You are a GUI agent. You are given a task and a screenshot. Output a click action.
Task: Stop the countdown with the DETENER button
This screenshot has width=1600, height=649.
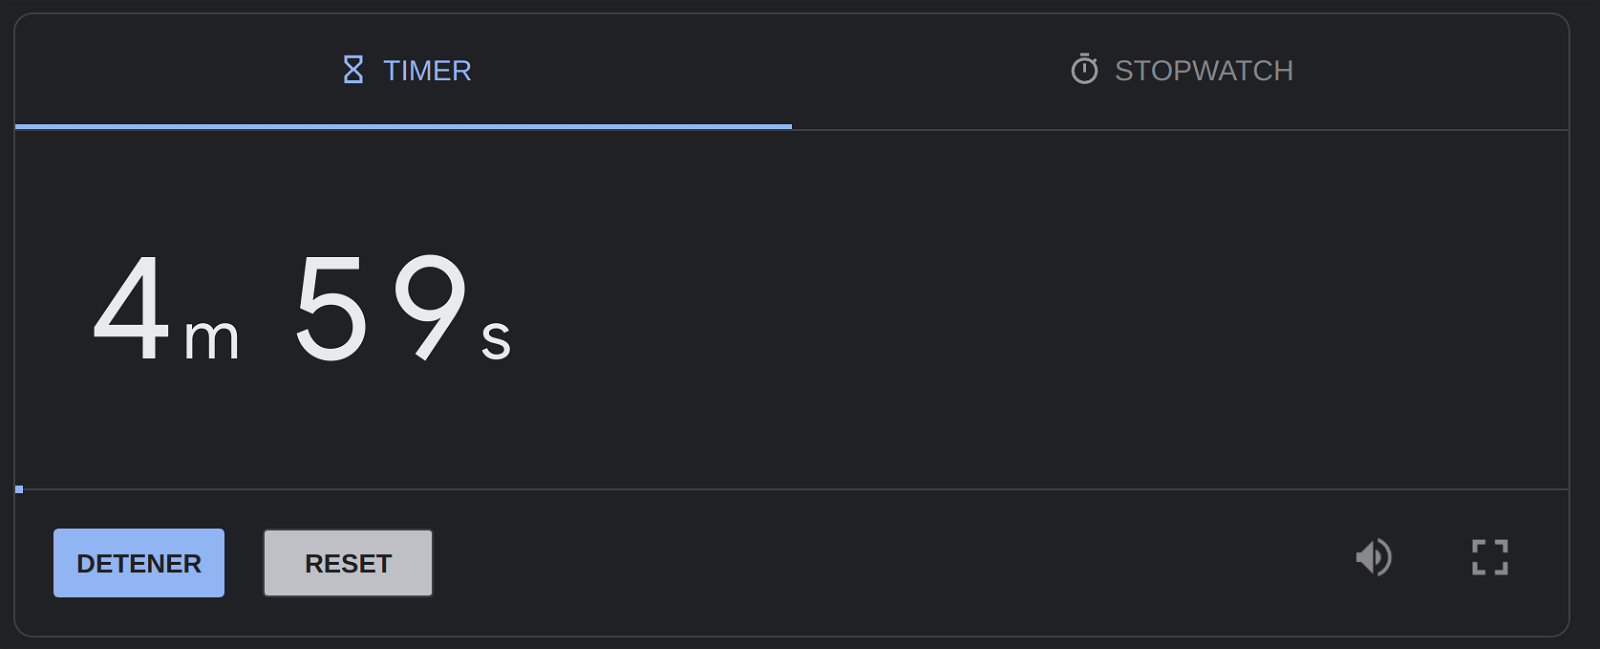coord(139,563)
